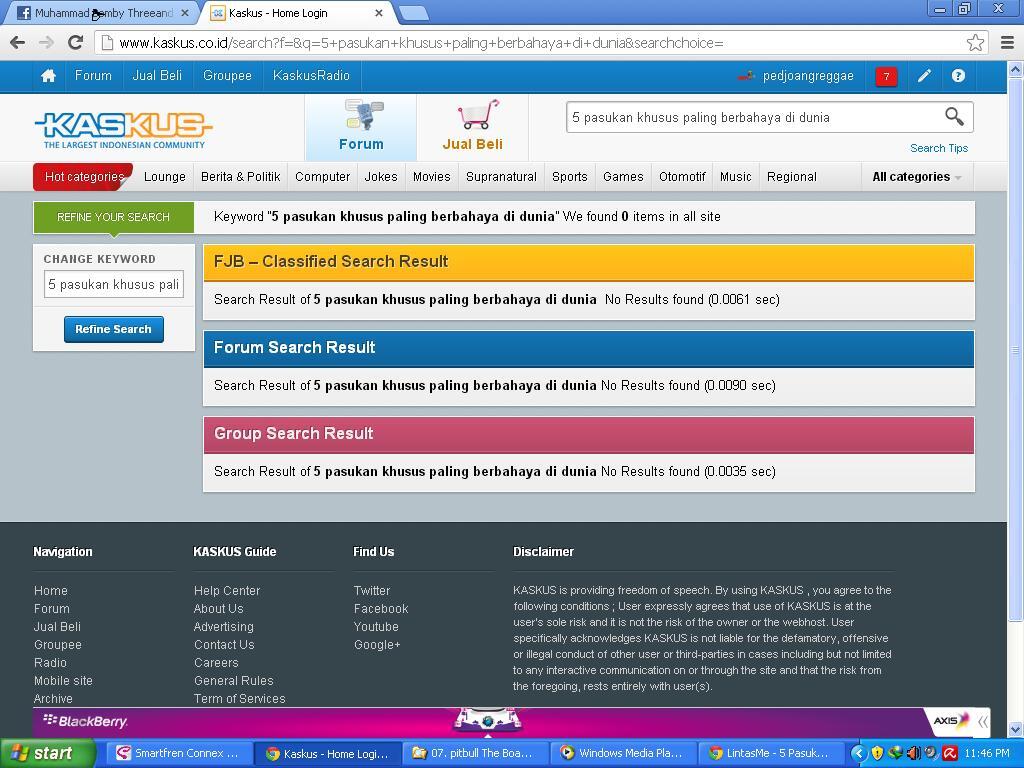
Task: Open the Windows start button
Action: (47, 753)
